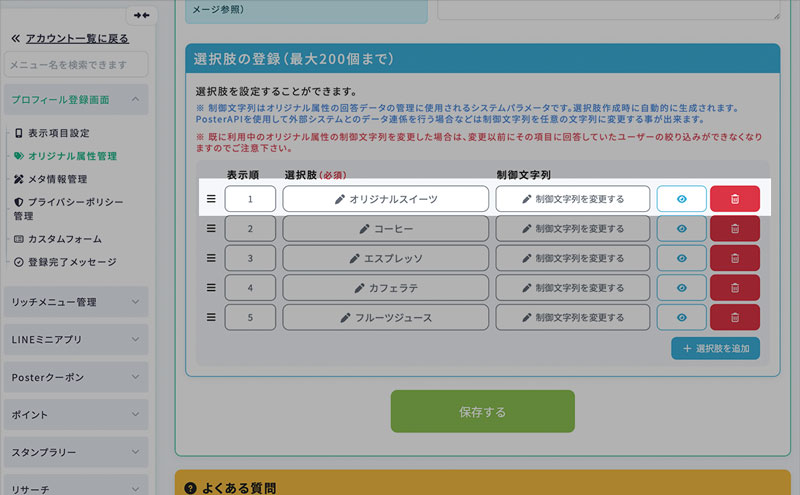Screen dimensions: 800x495
Task: Click the menu name search field
Action: point(76,65)
